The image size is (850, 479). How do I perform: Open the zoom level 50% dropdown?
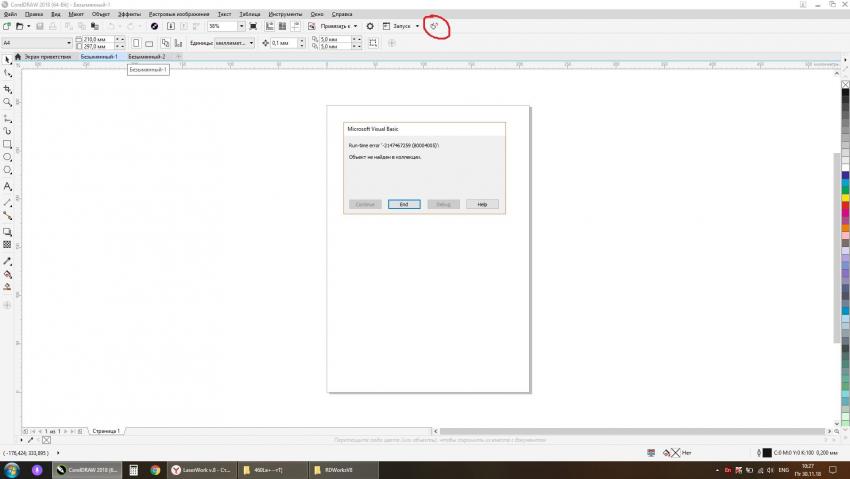coord(241,26)
